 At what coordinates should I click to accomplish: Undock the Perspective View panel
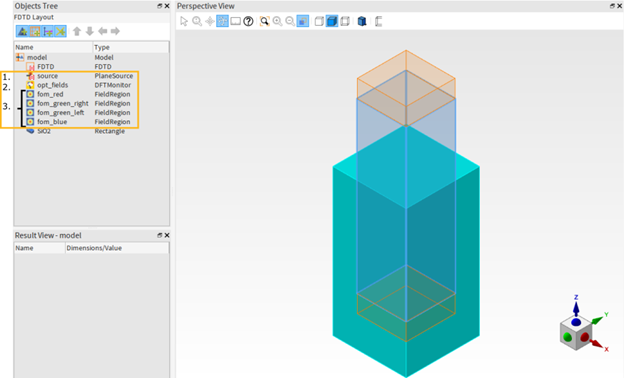coord(612,6)
